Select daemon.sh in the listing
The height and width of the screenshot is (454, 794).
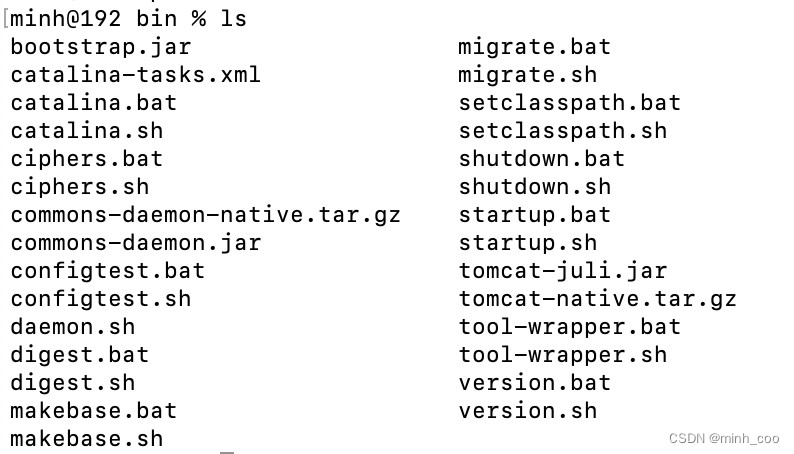73,327
